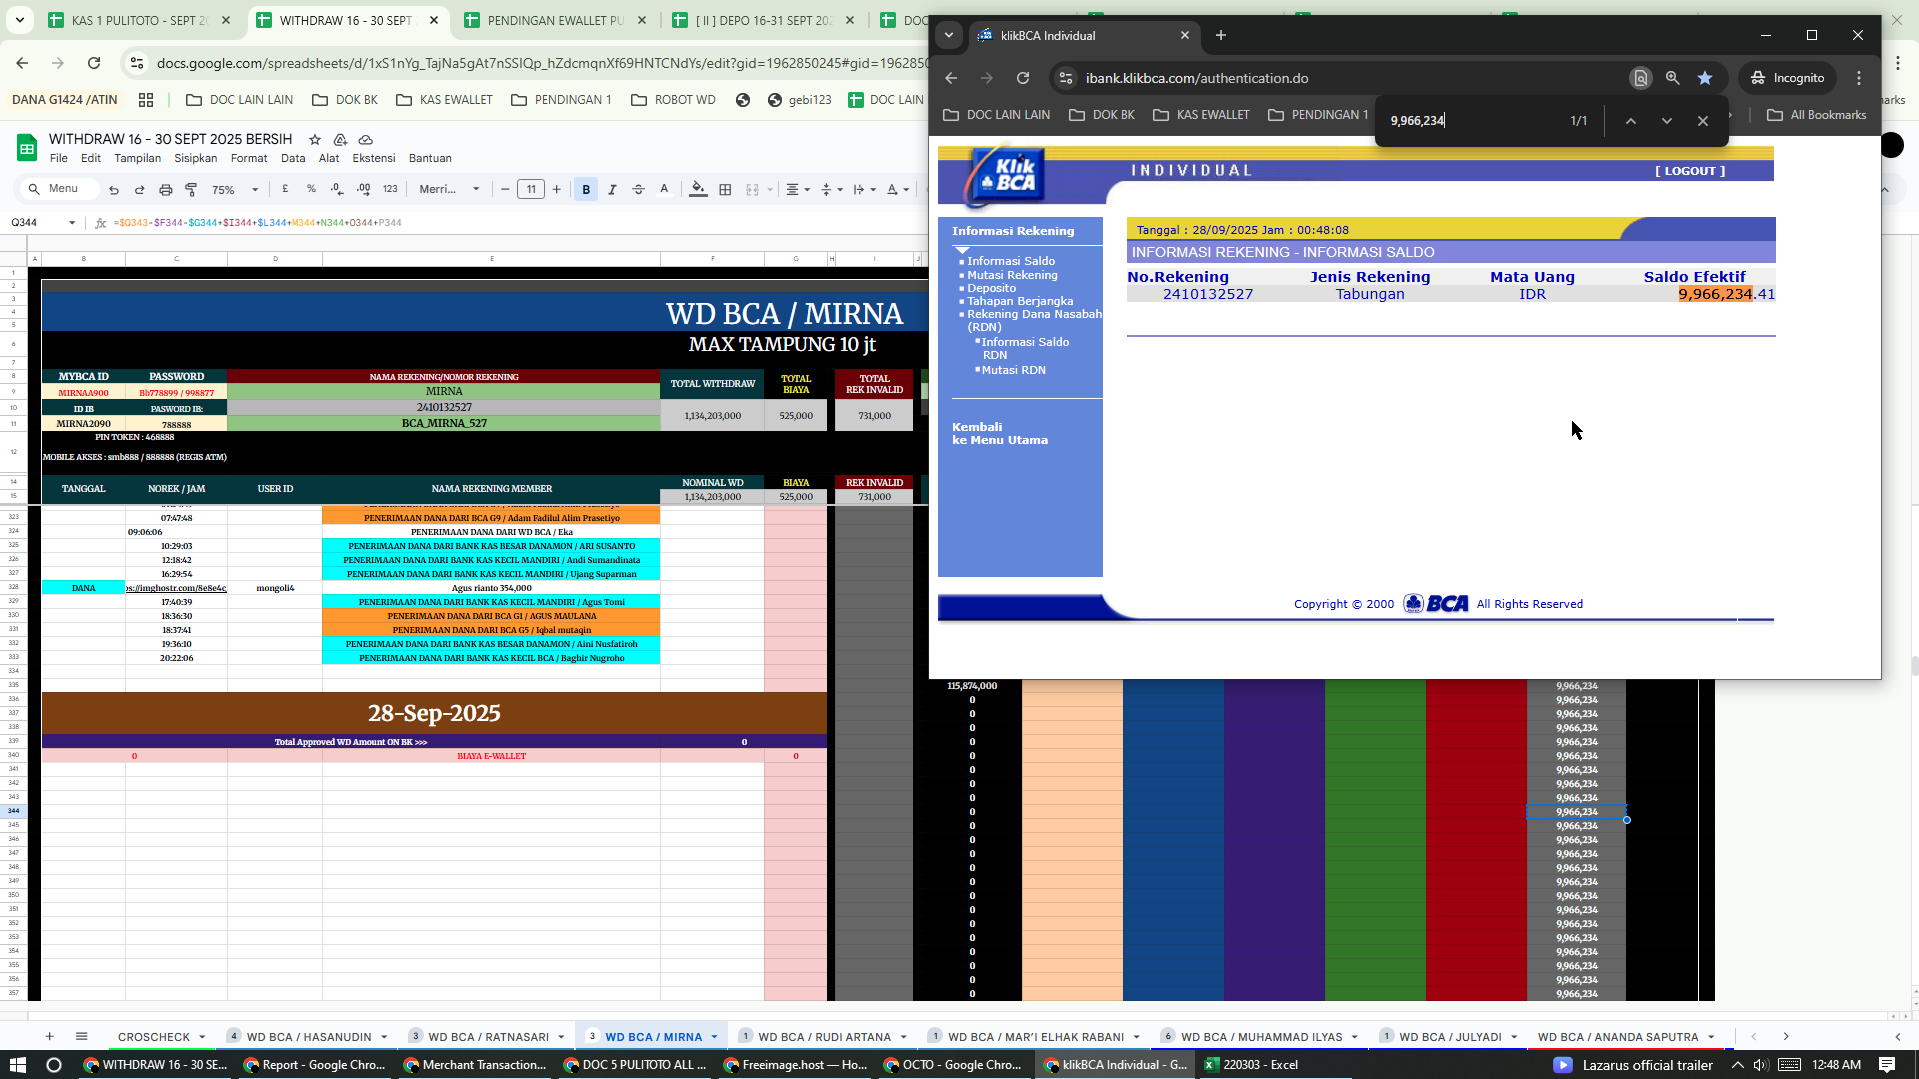The width and height of the screenshot is (1919, 1079).
Task: Toggle italic formatting
Action: [x=612, y=189]
